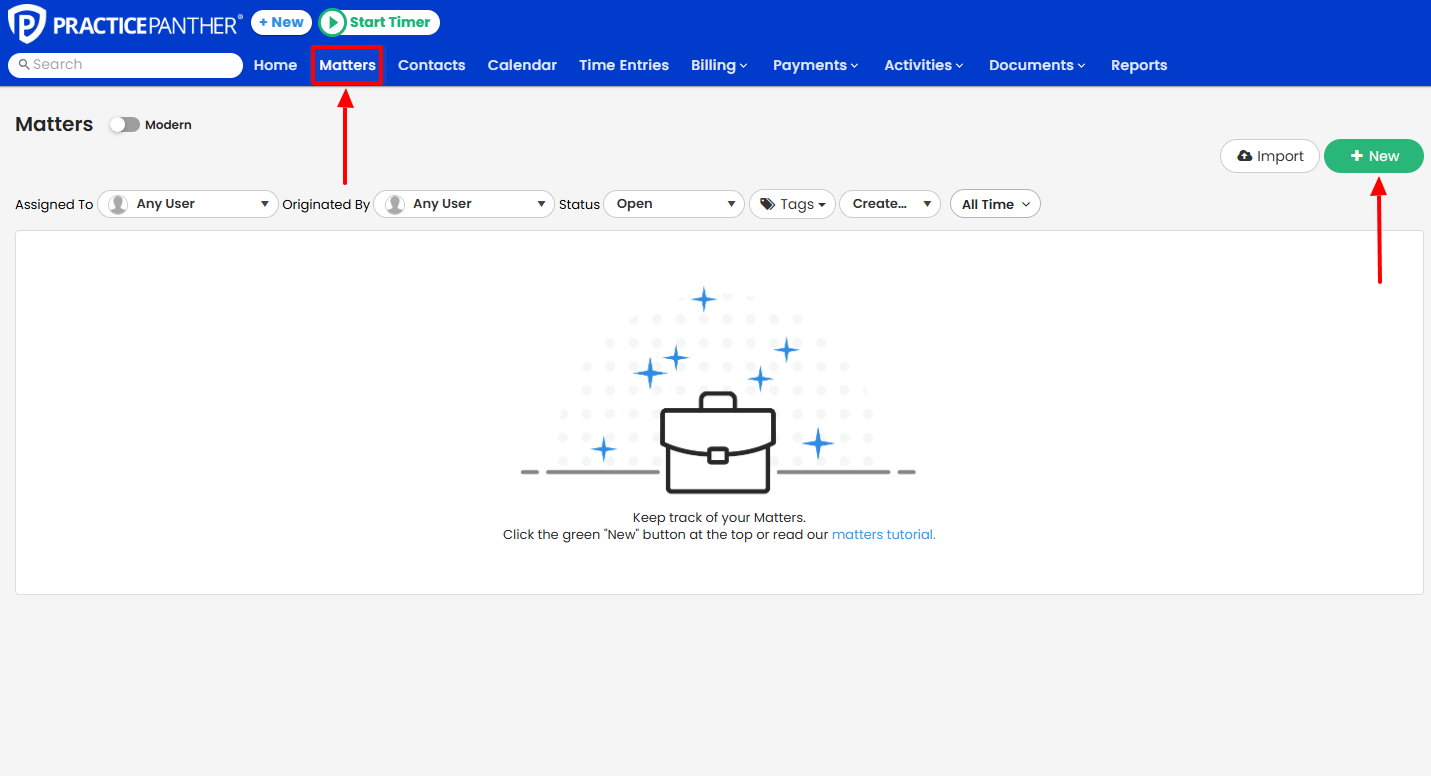The width and height of the screenshot is (1431, 776).
Task: Click the briefcase illustration in the empty state
Action: (716, 443)
